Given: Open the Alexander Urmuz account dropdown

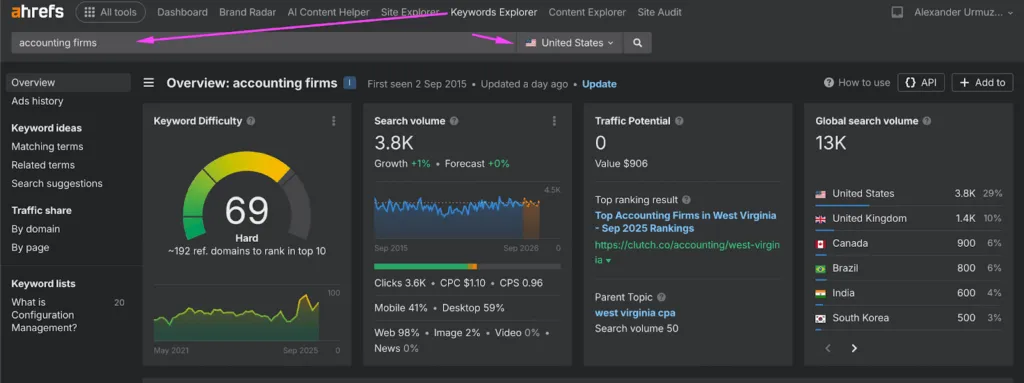Looking at the screenshot, I should (x=965, y=12).
